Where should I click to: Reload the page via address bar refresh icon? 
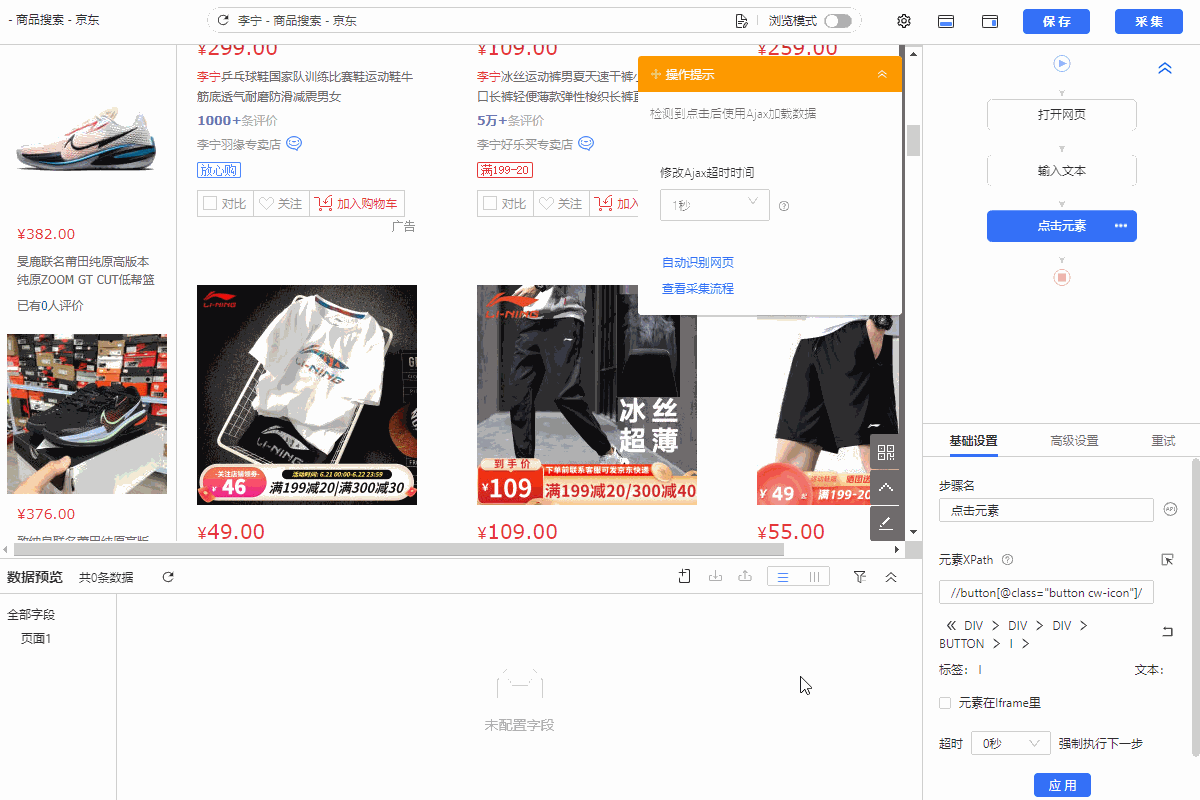tap(223, 21)
